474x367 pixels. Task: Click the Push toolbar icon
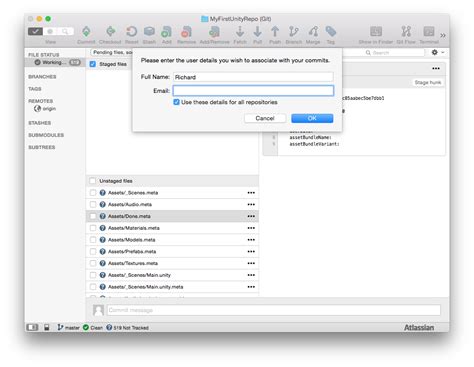click(275, 32)
